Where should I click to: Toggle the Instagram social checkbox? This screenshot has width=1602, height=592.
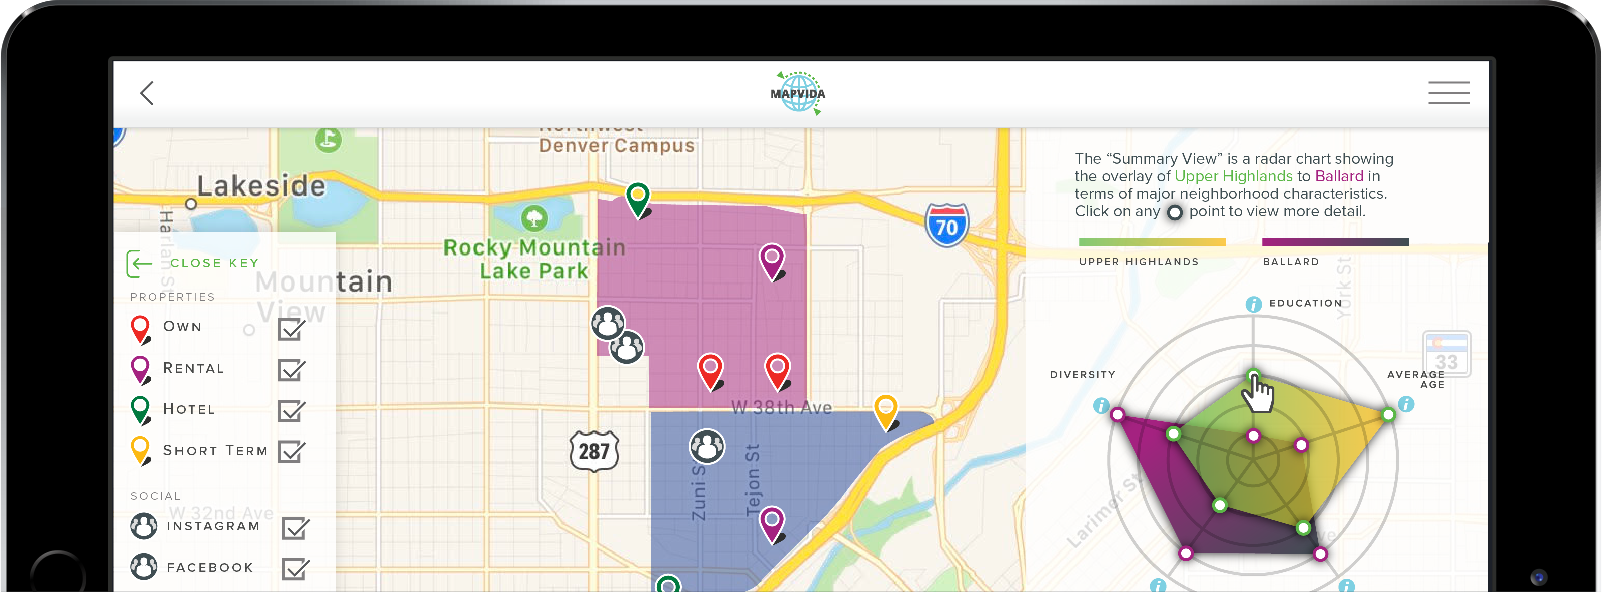coord(295,527)
